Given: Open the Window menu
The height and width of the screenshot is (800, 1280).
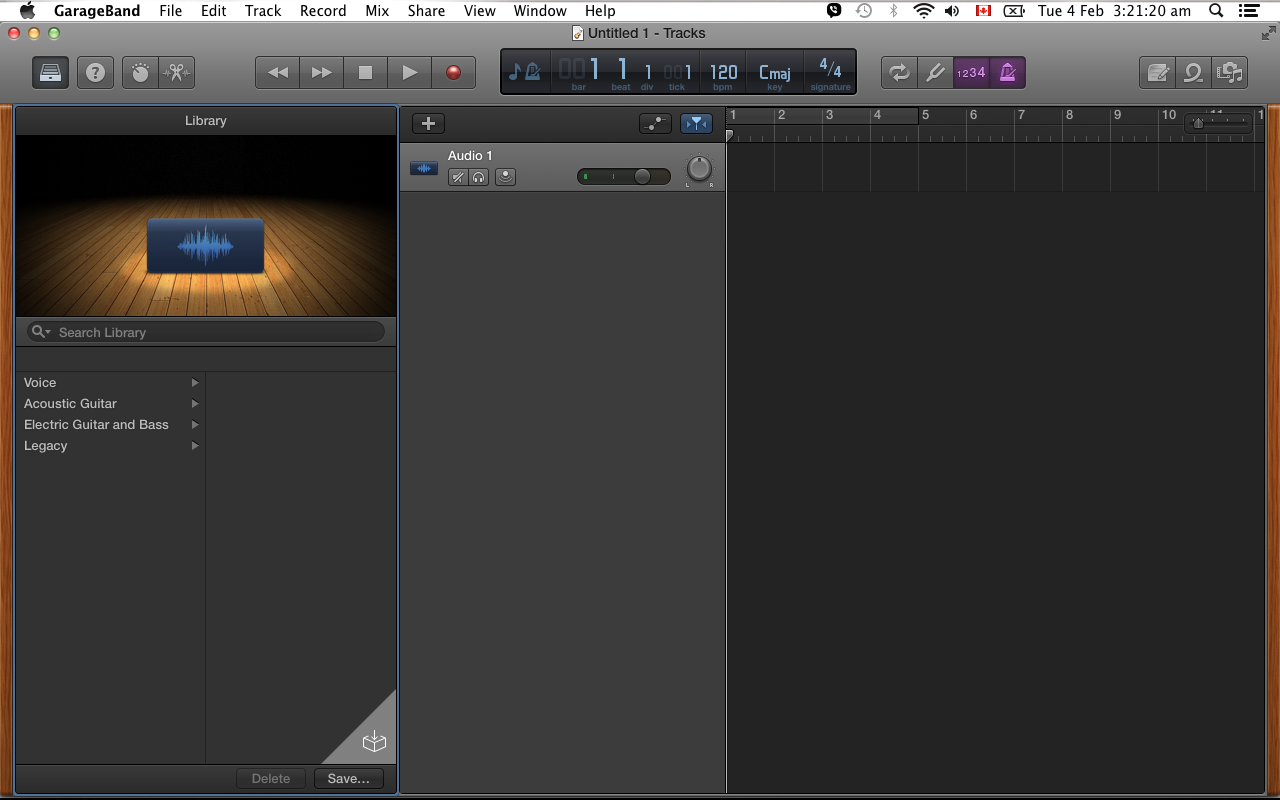Looking at the screenshot, I should coord(540,11).
